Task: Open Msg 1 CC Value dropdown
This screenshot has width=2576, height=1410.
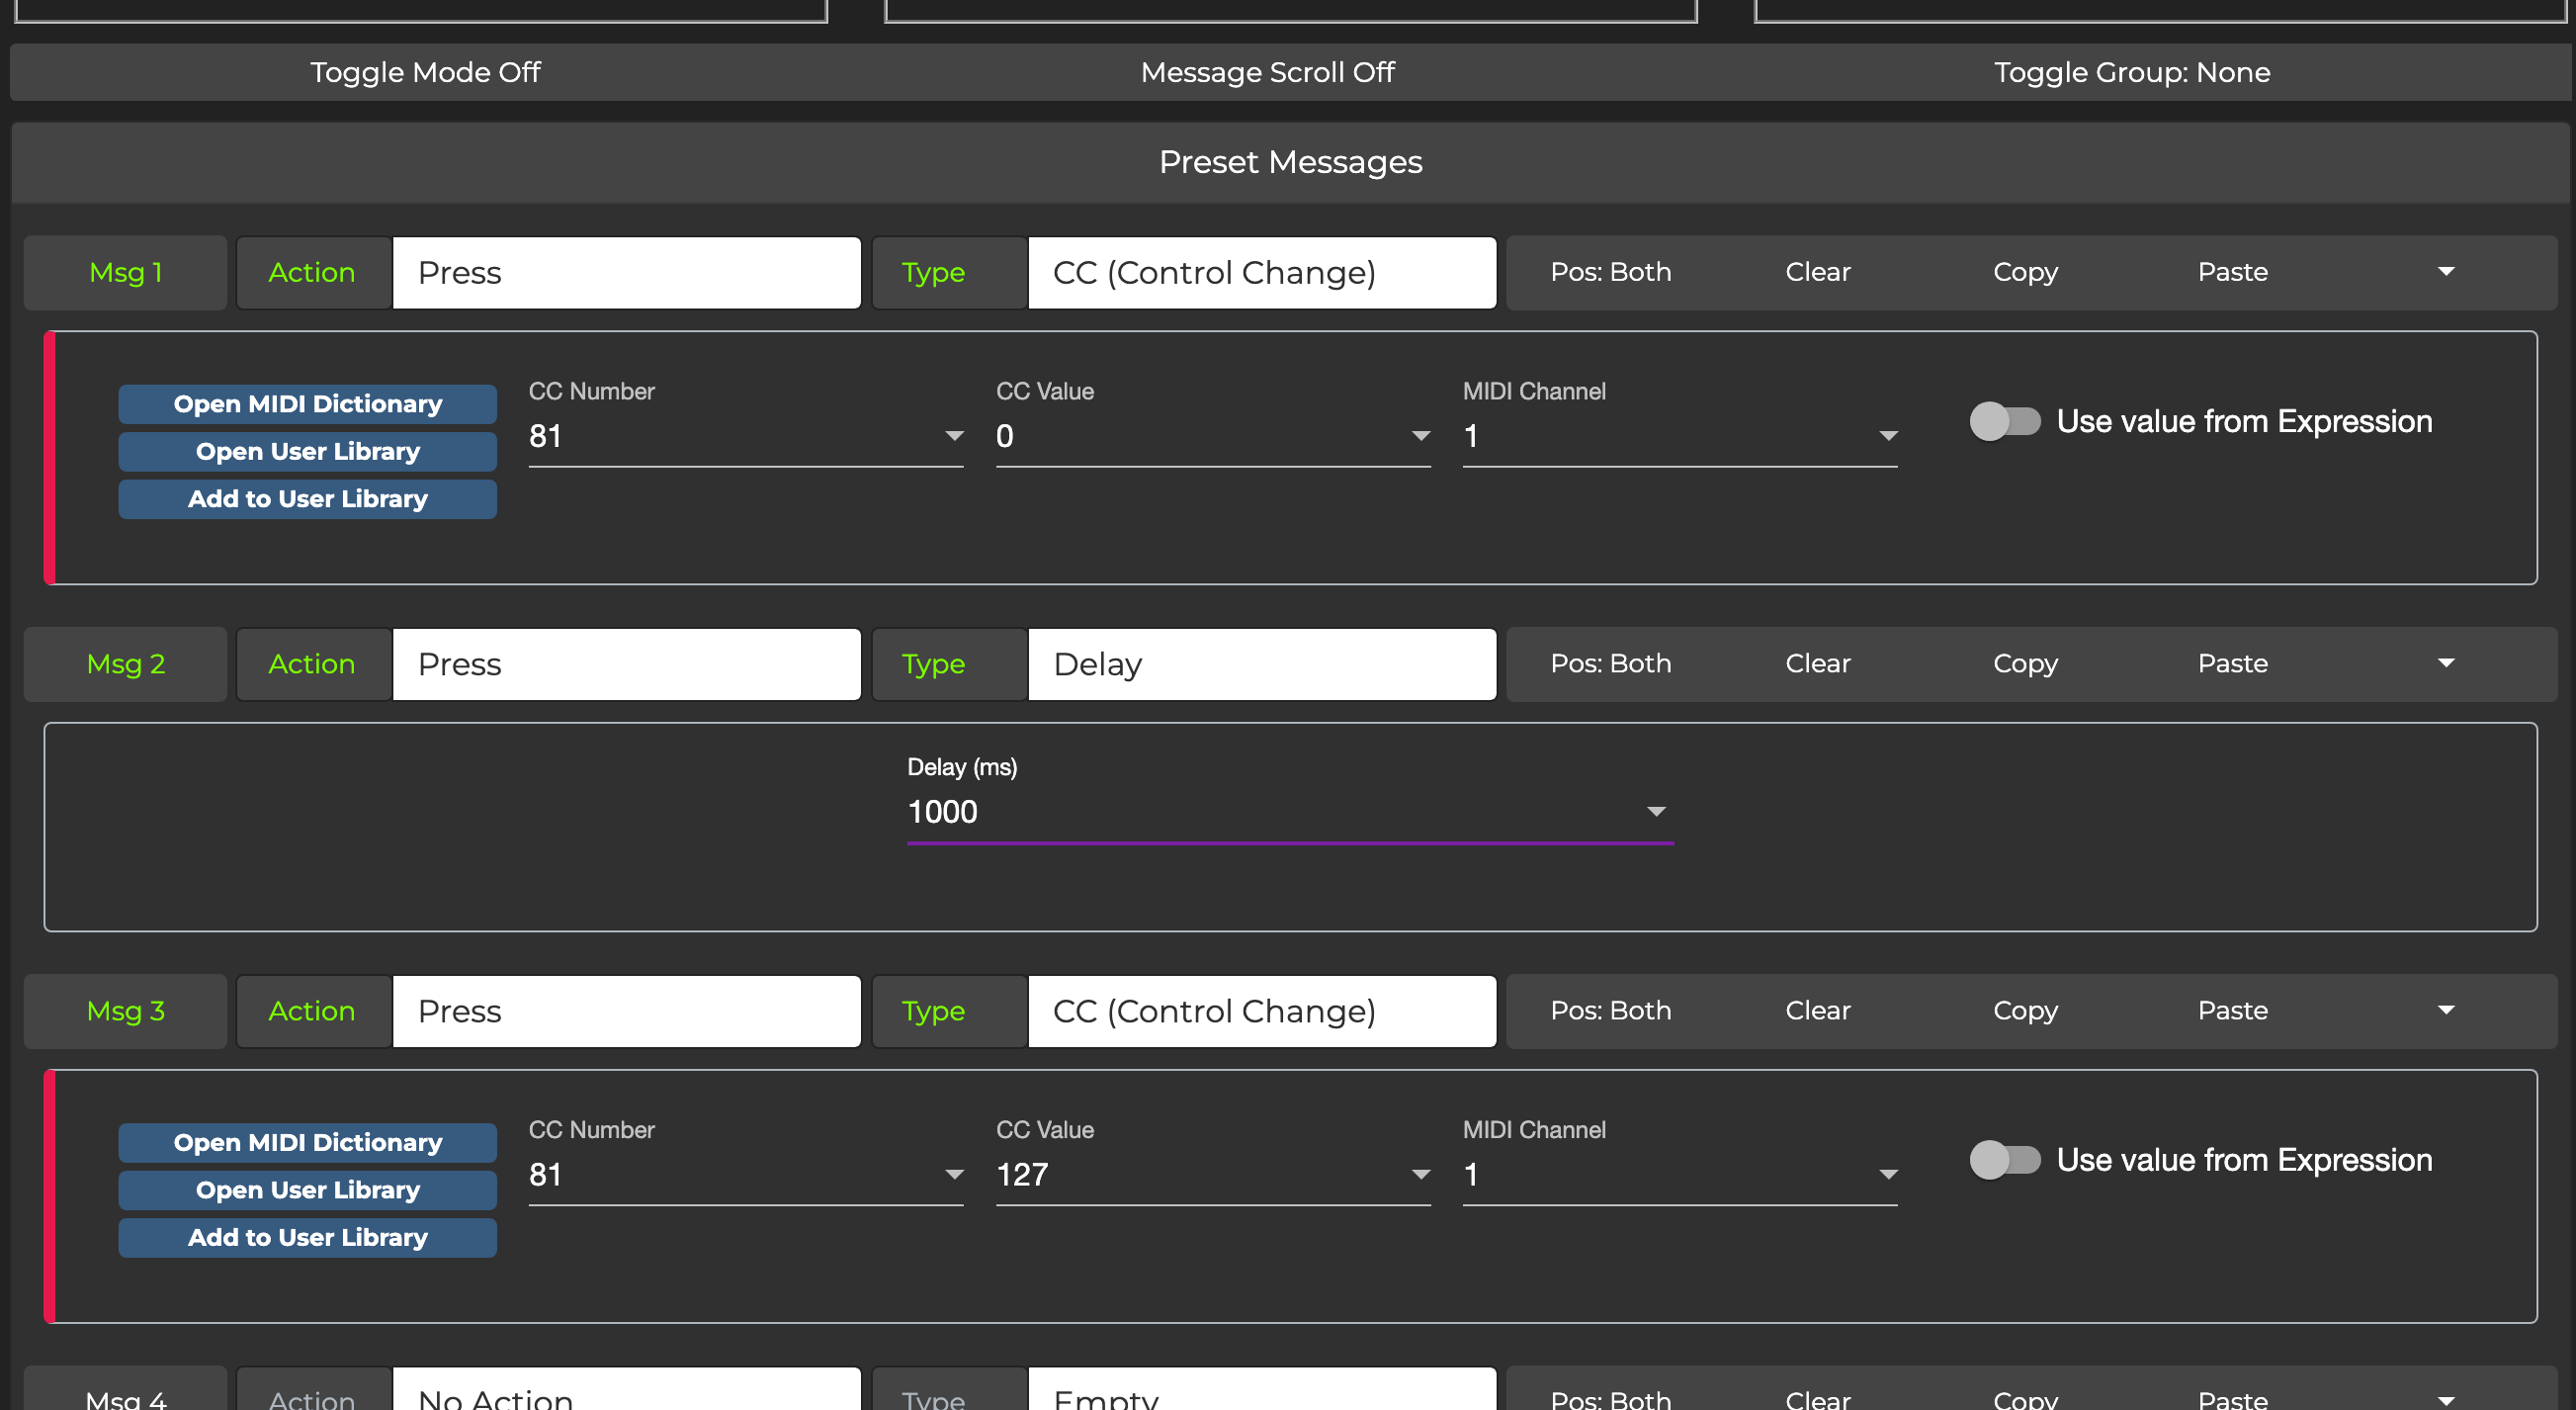Action: [1420, 436]
